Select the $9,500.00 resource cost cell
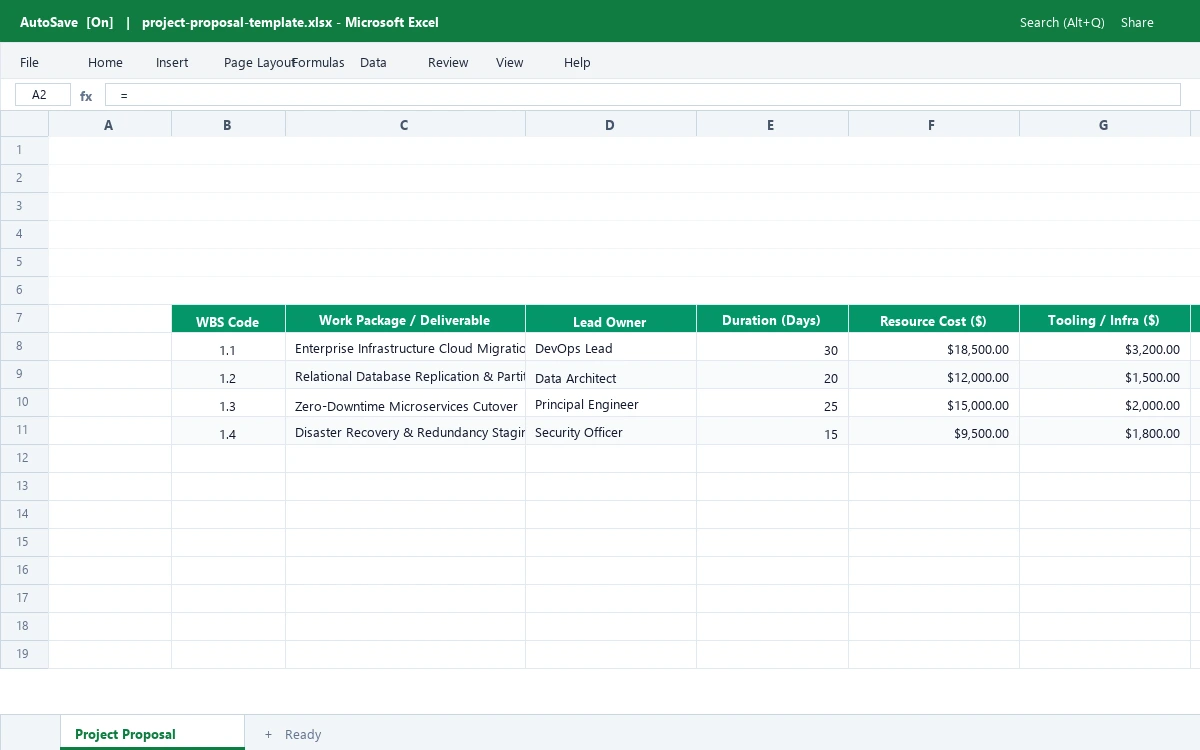Image resolution: width=1200 pixels, height=750 pixels. tap(934, 431)
